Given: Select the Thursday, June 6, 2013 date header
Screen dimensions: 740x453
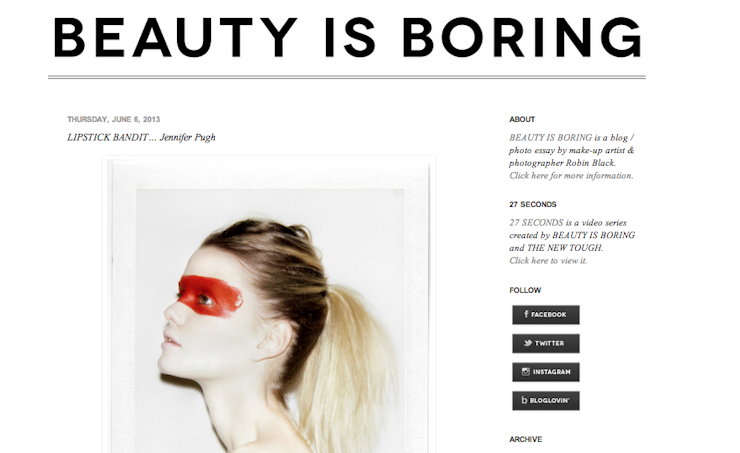Looking at the screenshot, I should click(x=113, y=119).
